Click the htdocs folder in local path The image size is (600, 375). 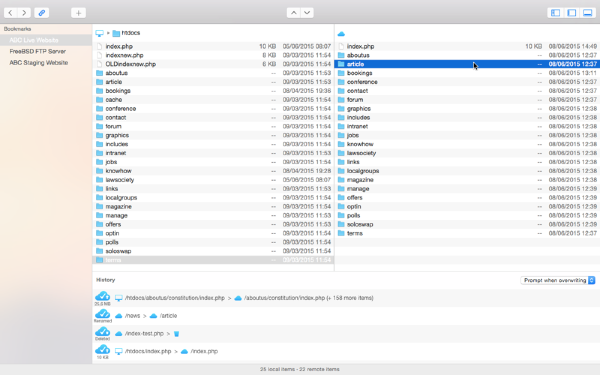(126, 33)
